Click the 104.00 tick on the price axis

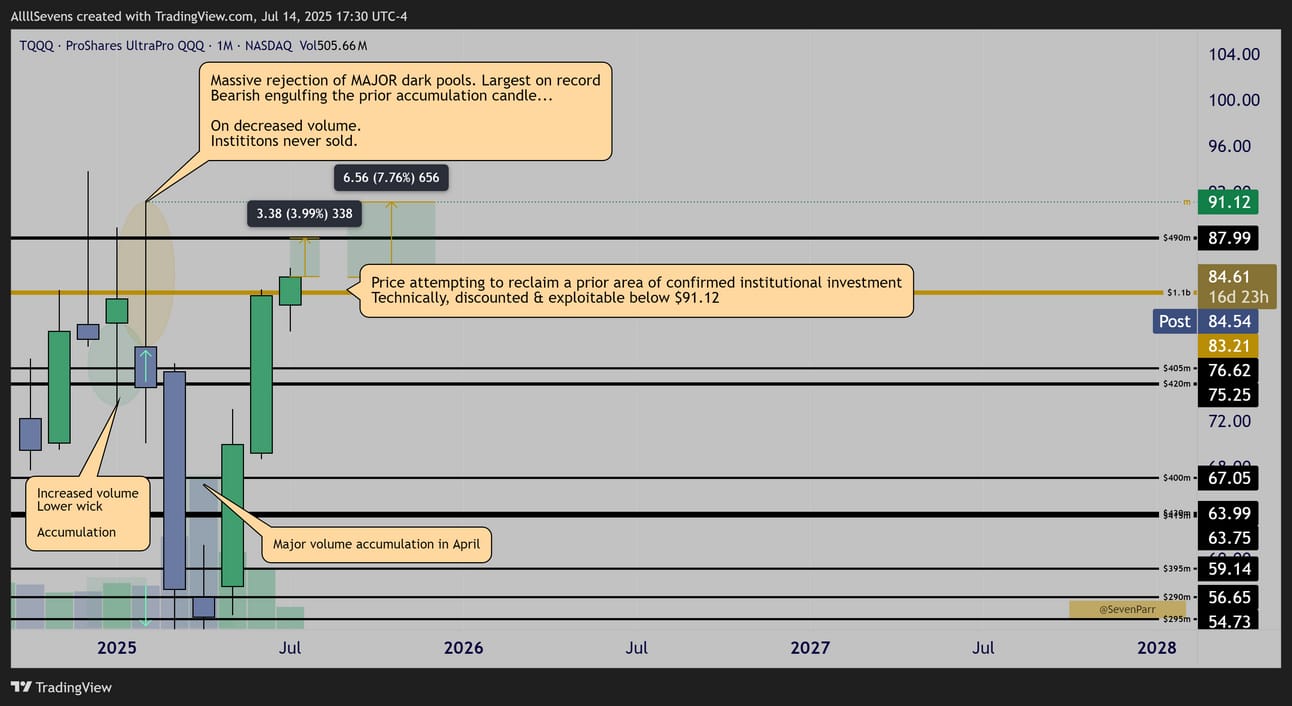tap(1235, 55)
